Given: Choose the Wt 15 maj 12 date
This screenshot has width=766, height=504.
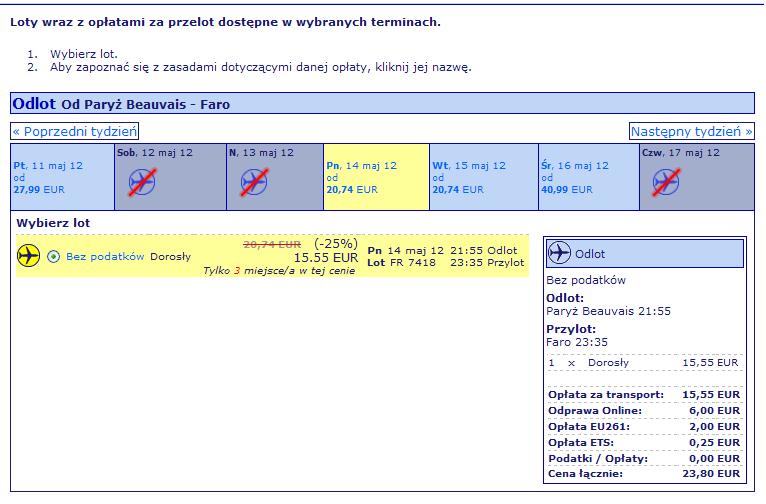Looking at the screenshot, I should pos(484,177).
